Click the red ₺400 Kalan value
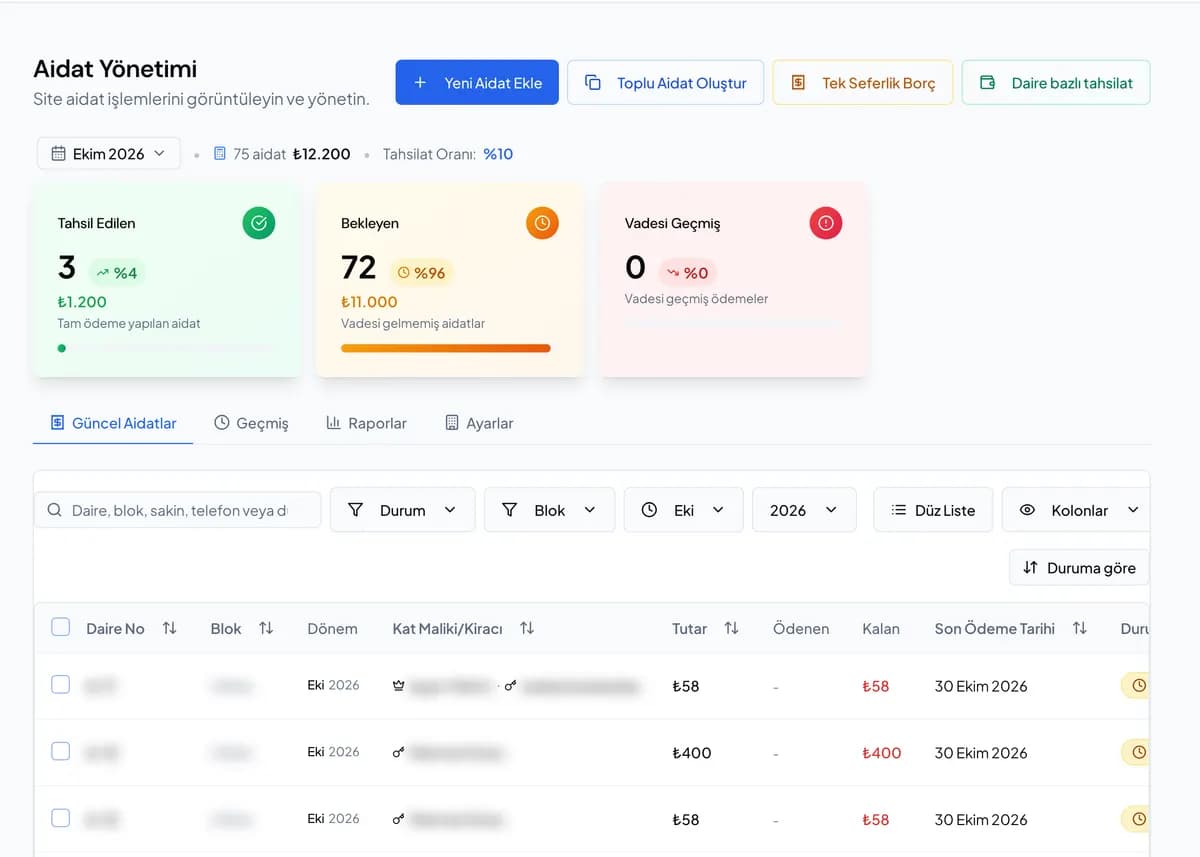 [881, 753]
